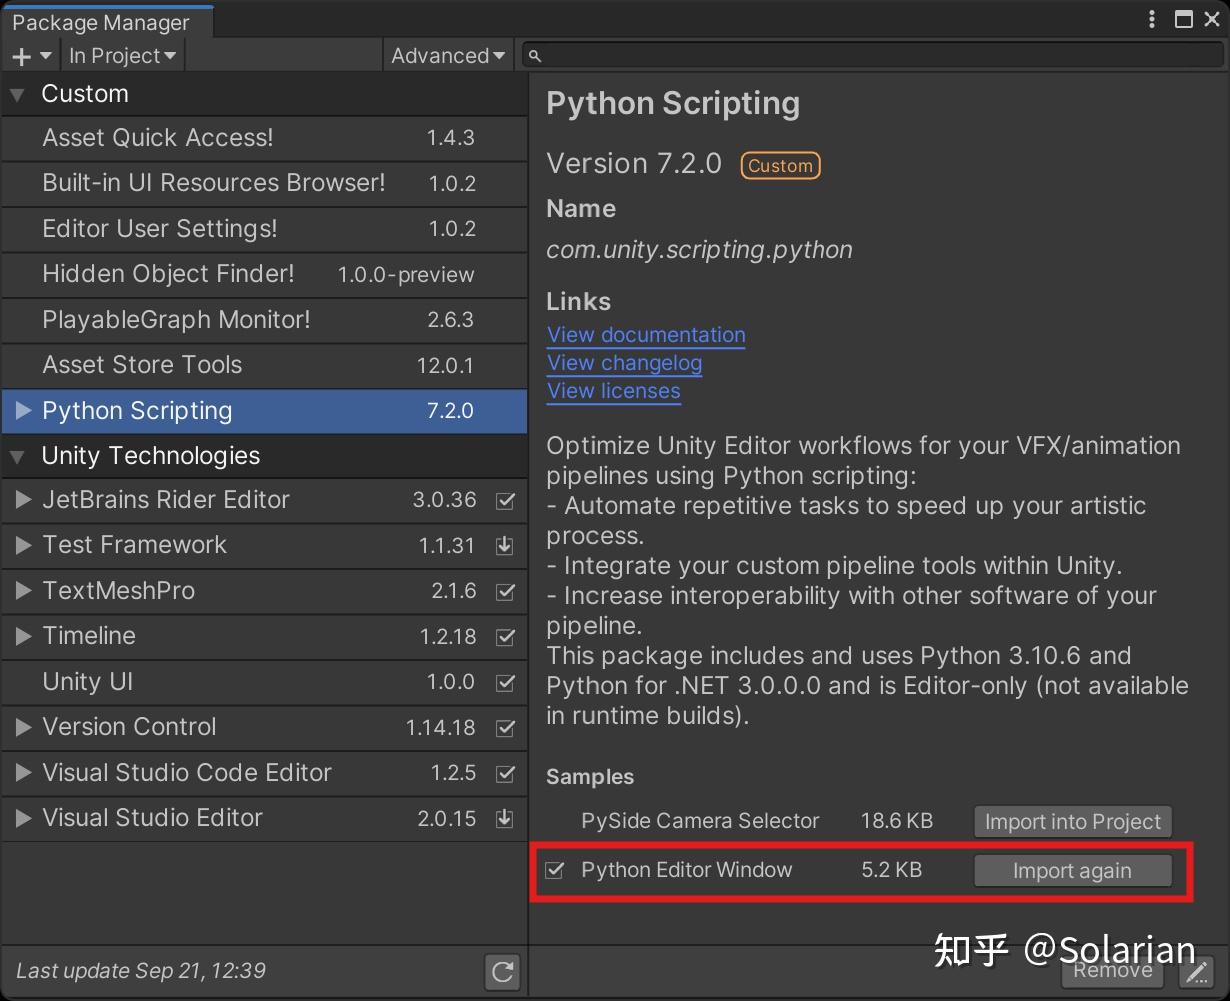Image resolution: width=1230 pixels, height=1001 pixels.
Task: Open the Advanced dropdown
Action: [447, 56]
